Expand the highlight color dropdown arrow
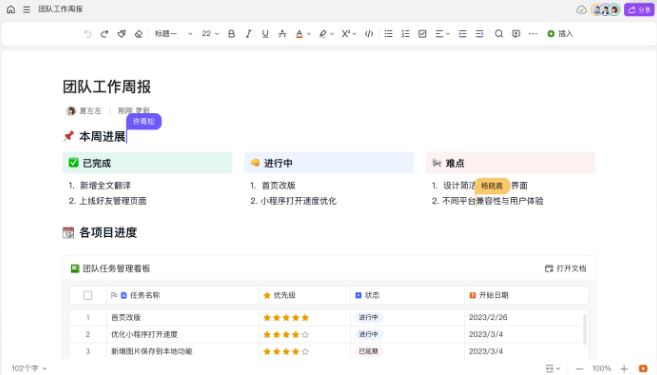The height and width of the screenshot is (375, 657). [332, 34]
